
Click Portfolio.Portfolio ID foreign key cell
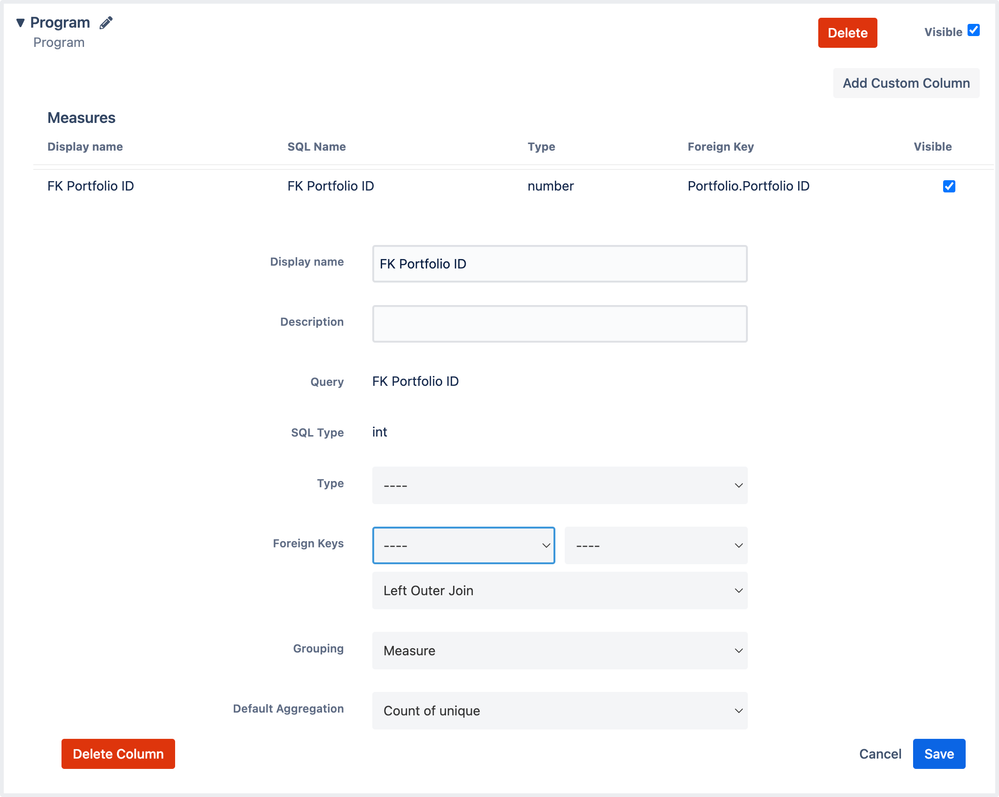pyautogui.click(x=749, y=186)
